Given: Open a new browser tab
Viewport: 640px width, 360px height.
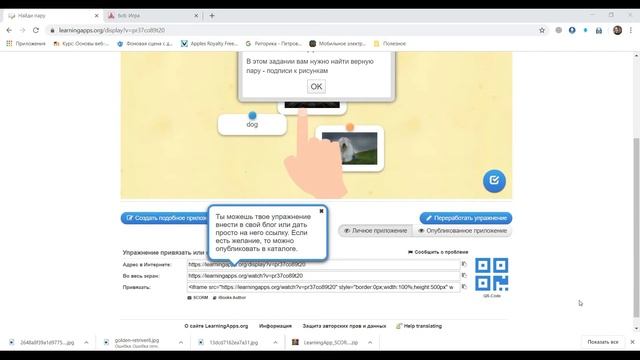Looking at the screenshot, I should click(212, 16).
